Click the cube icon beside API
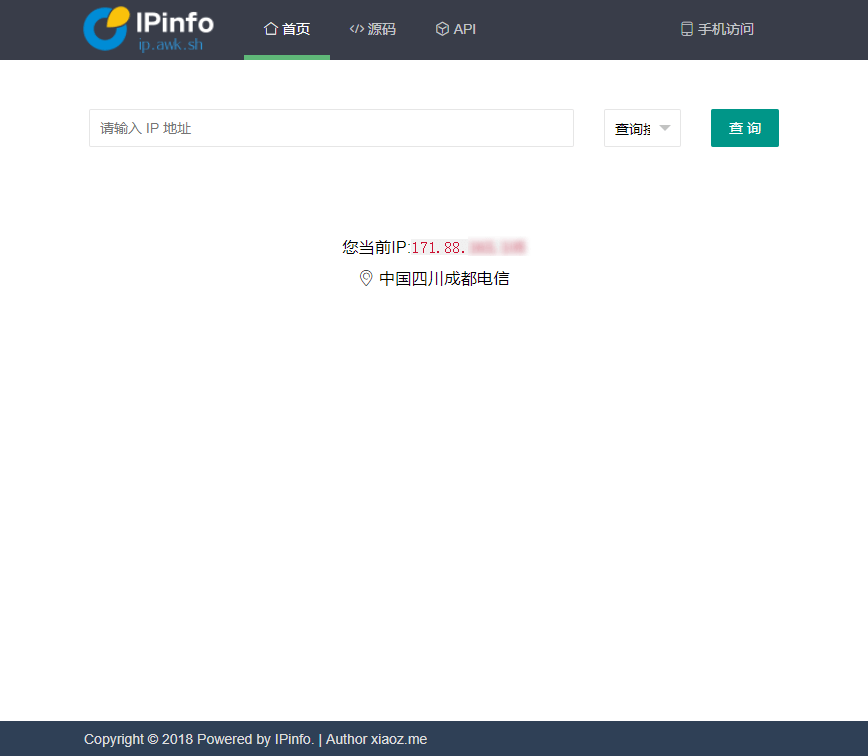The height and width of the screenshot is (756, 868). (x=442, y=29)
